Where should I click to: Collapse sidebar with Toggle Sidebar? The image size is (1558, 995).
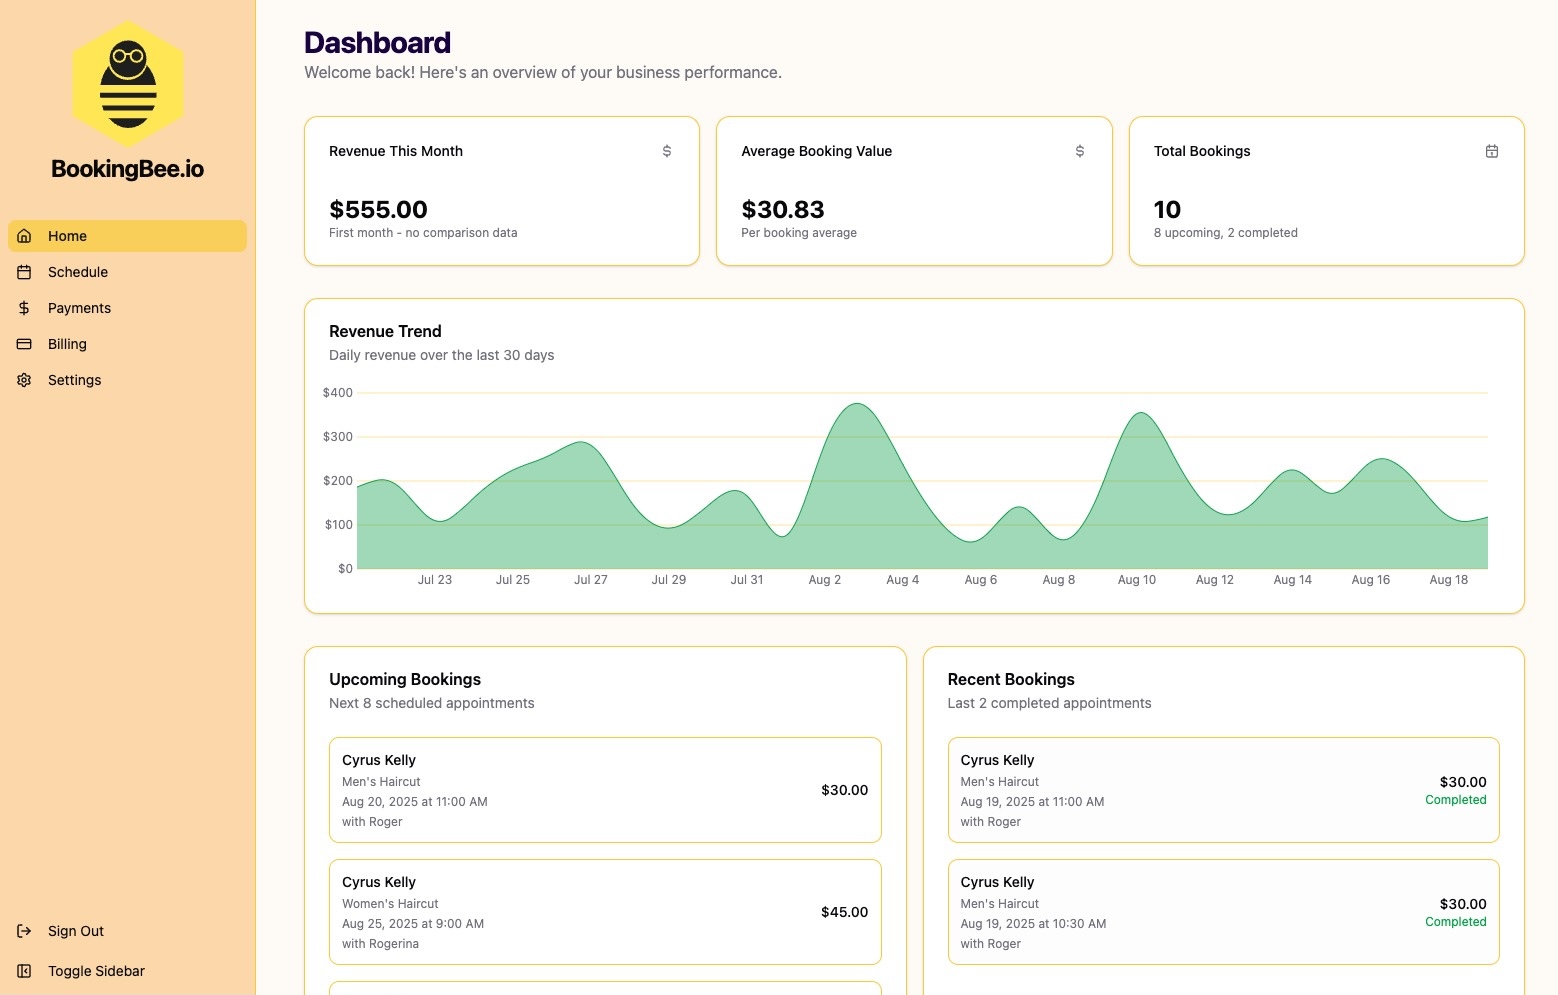(127, 971)
